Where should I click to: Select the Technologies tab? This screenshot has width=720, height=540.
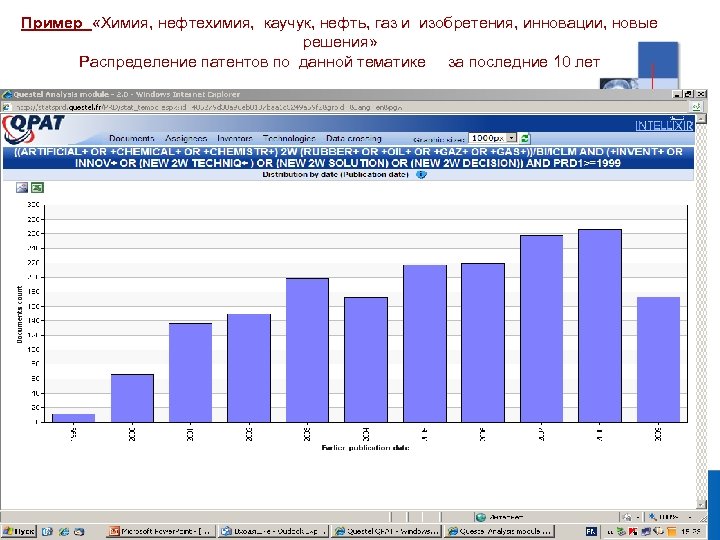(289, 138)
